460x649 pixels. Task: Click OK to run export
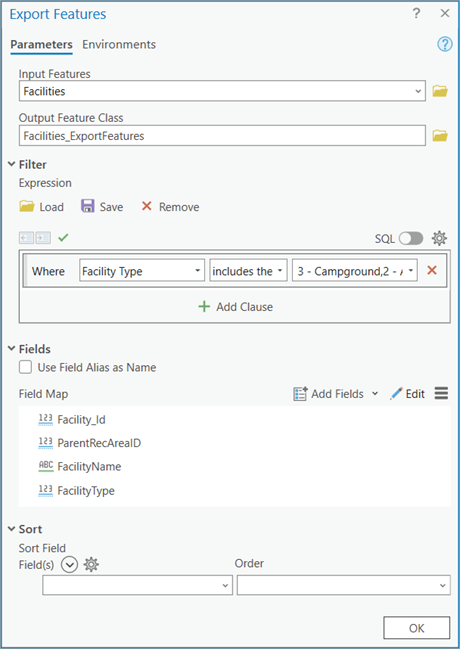417,628
